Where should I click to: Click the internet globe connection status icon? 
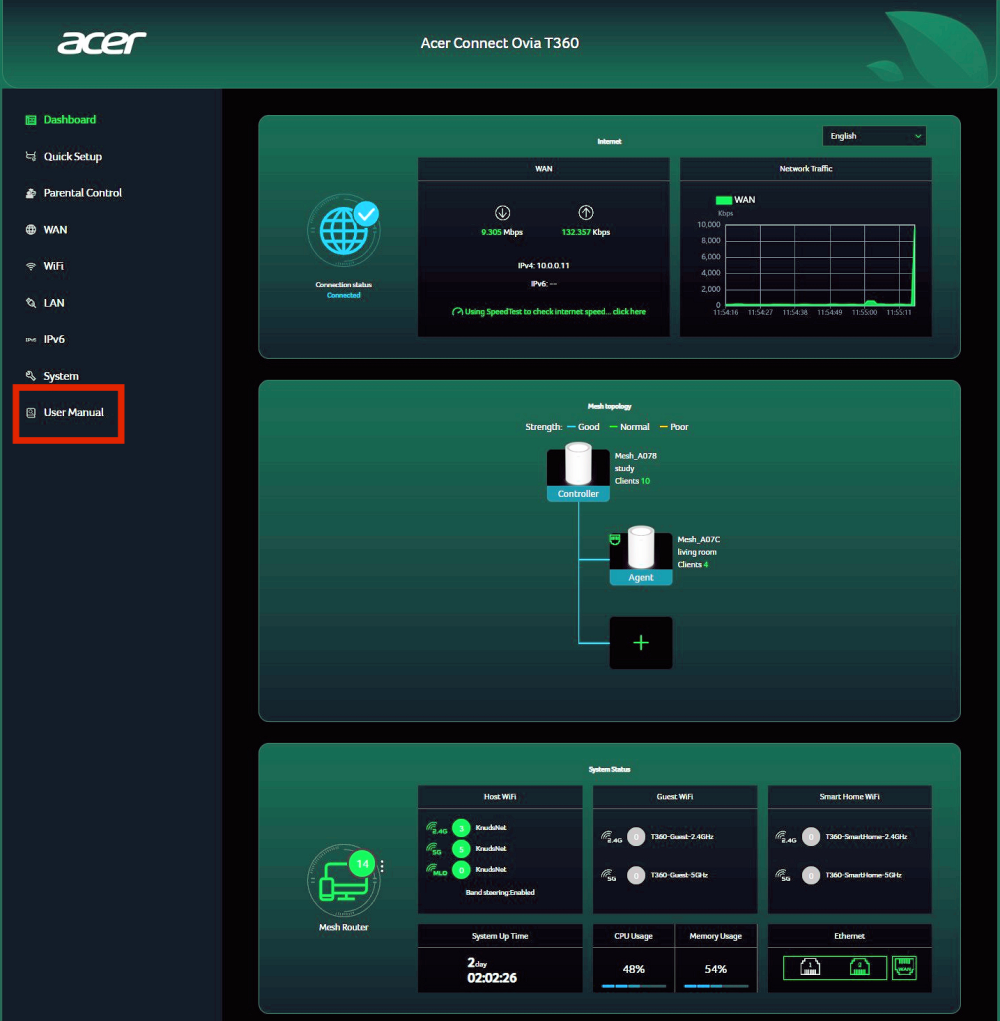pyautogui.click(x=343, y=230)
